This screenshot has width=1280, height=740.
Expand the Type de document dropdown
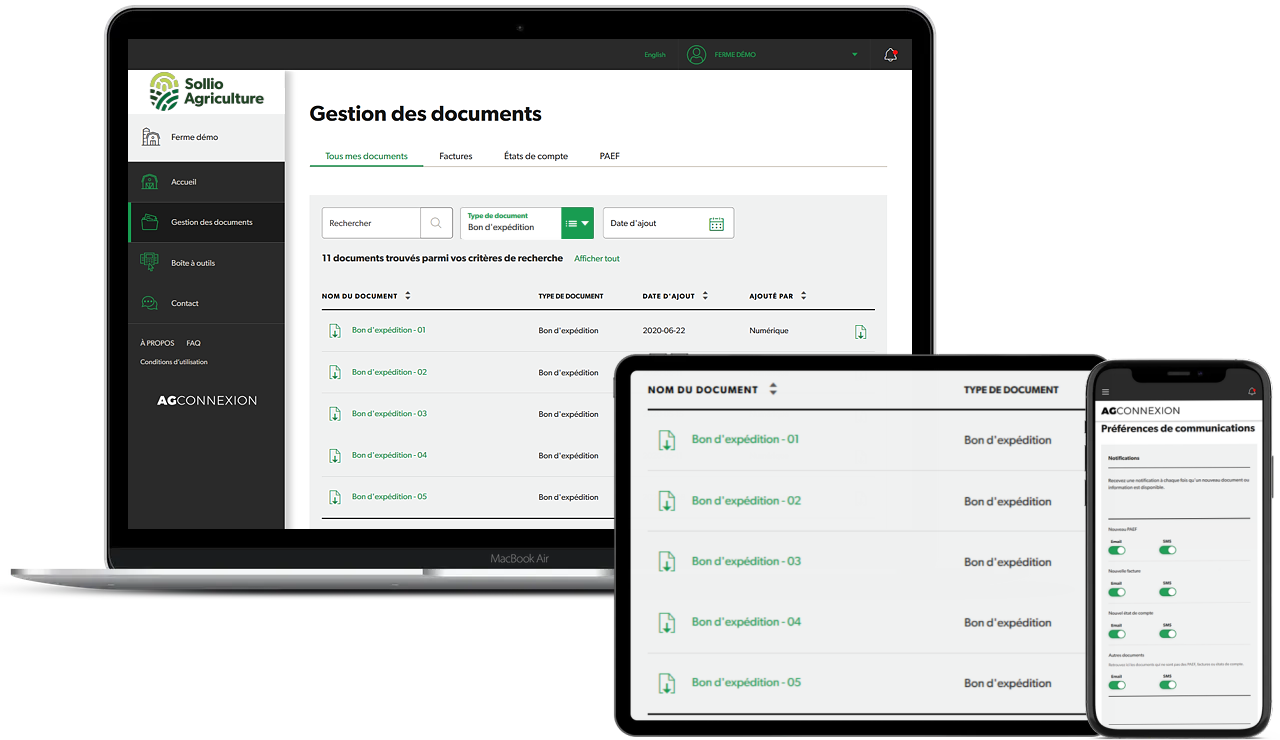click(x=577, y=224)
